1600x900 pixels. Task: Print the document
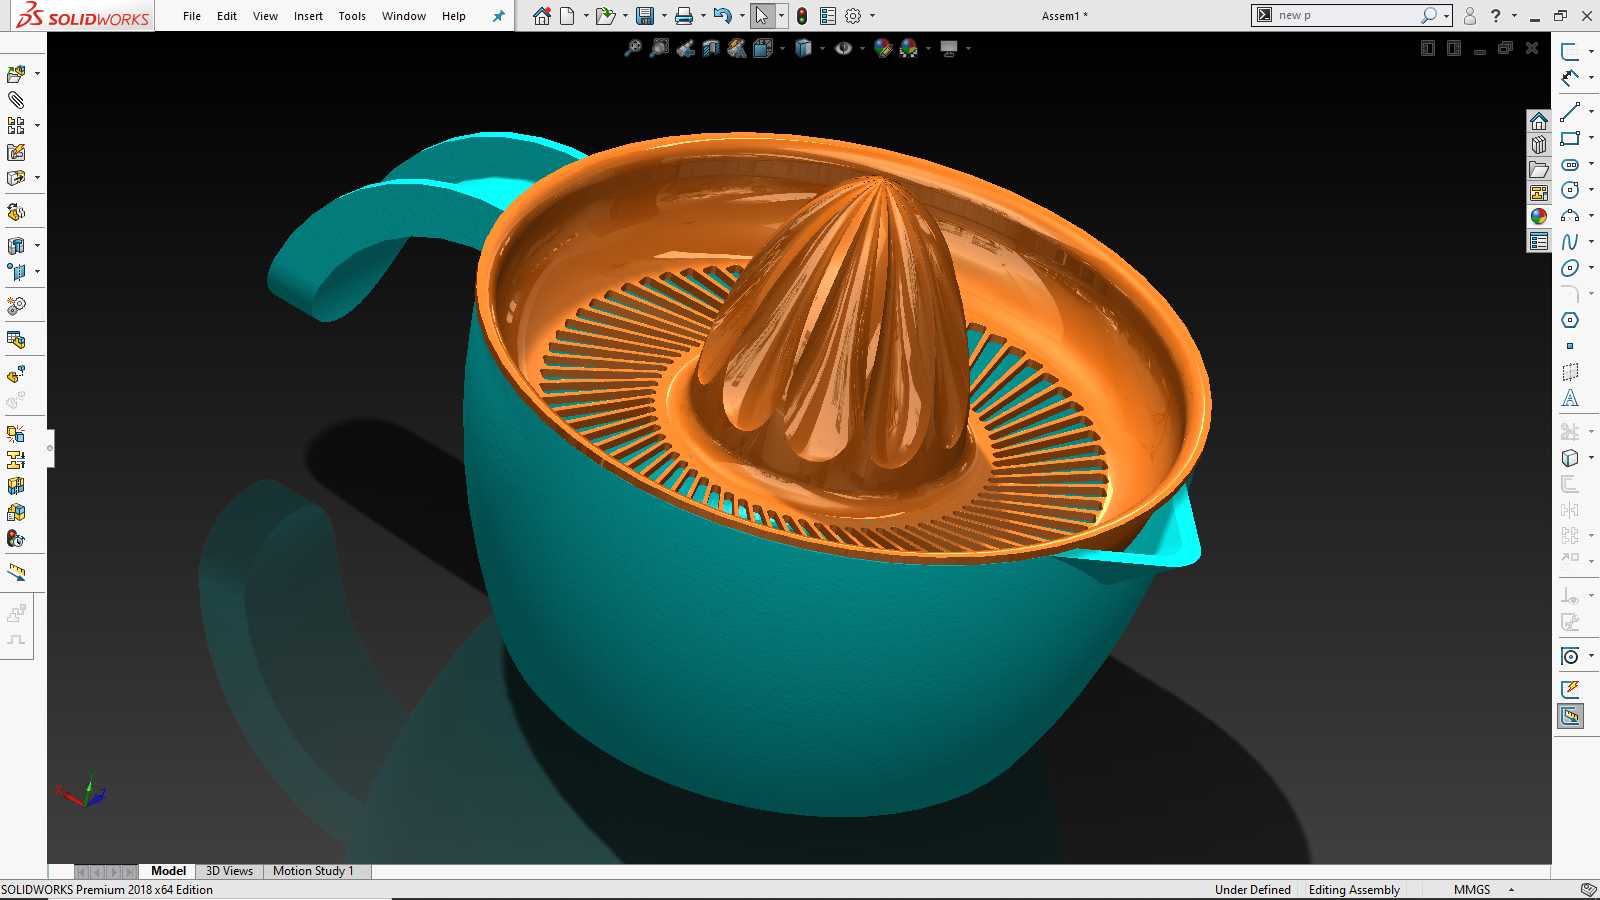pos(684,16)
